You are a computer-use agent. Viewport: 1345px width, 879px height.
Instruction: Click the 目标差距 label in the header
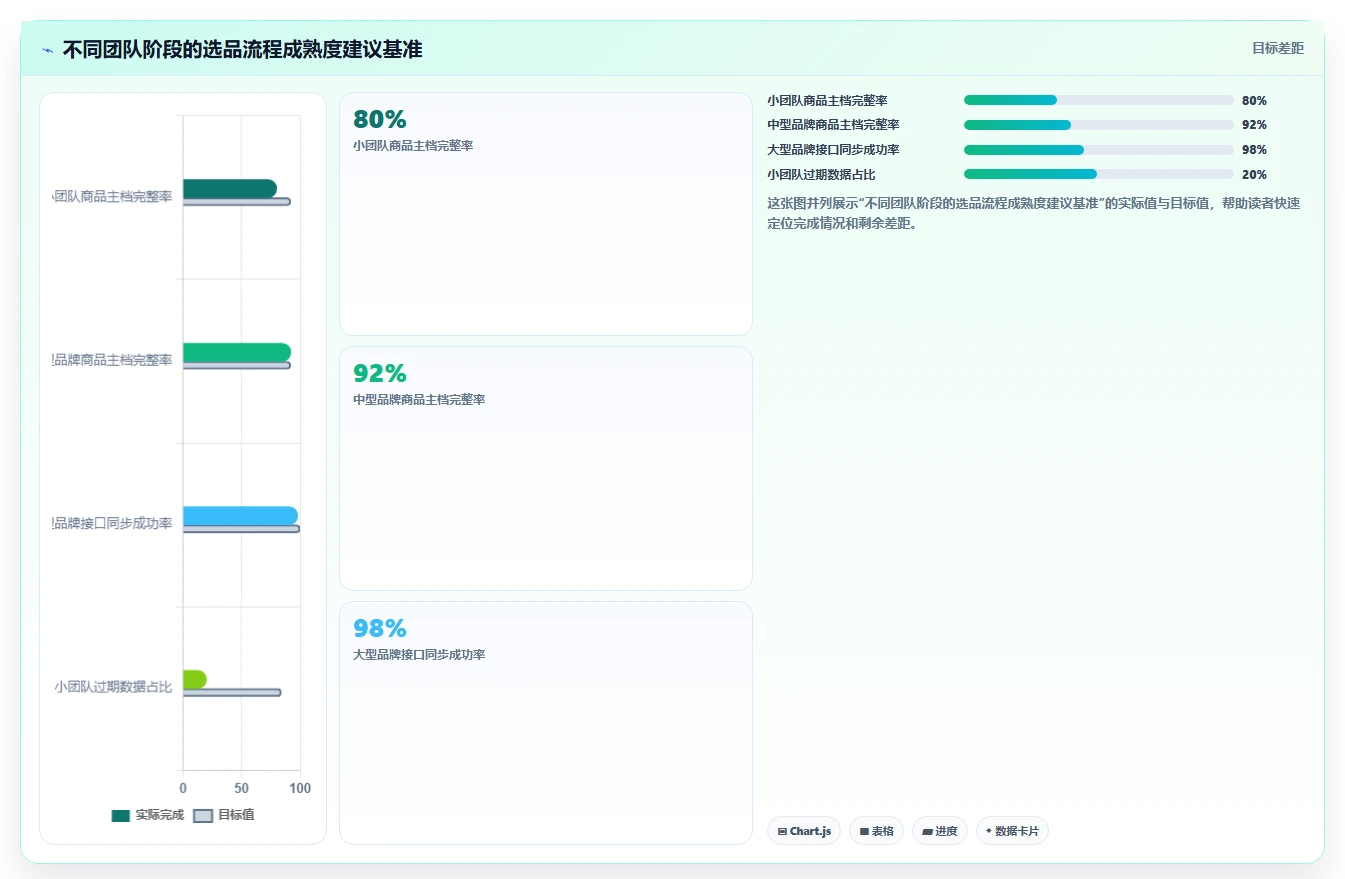(1277, 48)
